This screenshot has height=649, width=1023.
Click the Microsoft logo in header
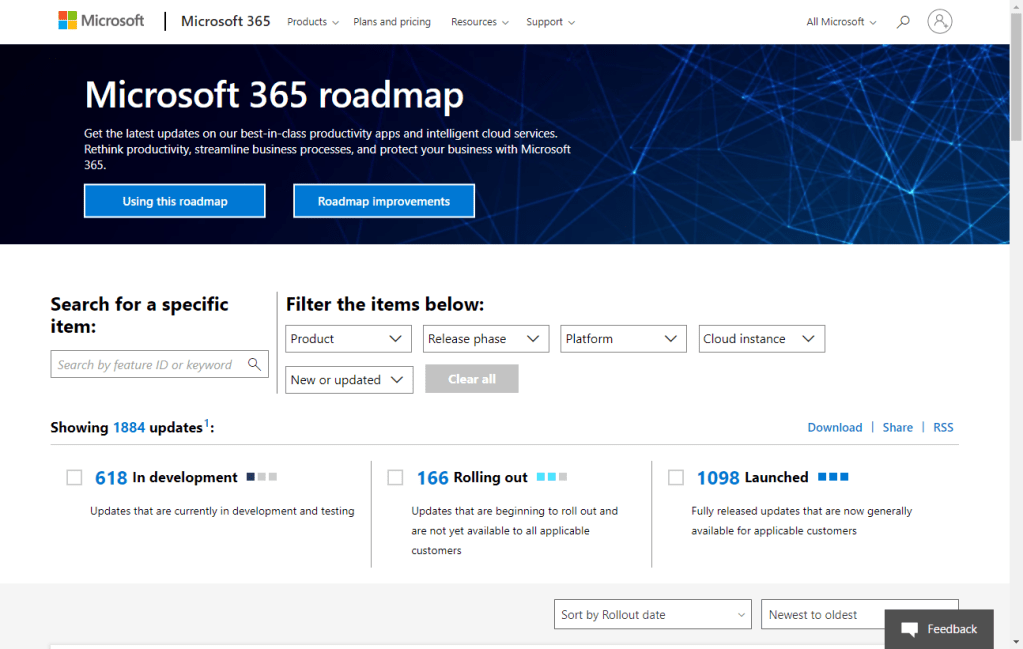point(101,21)
